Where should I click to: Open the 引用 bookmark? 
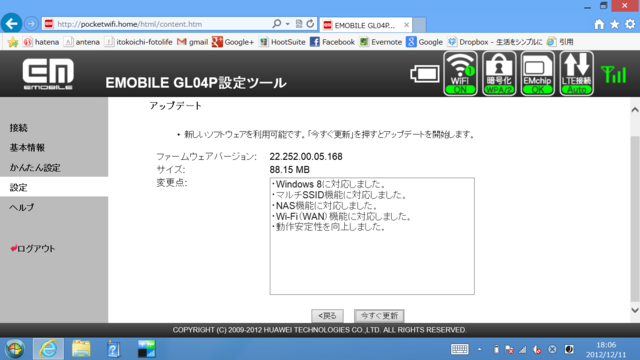click(560, 42)
